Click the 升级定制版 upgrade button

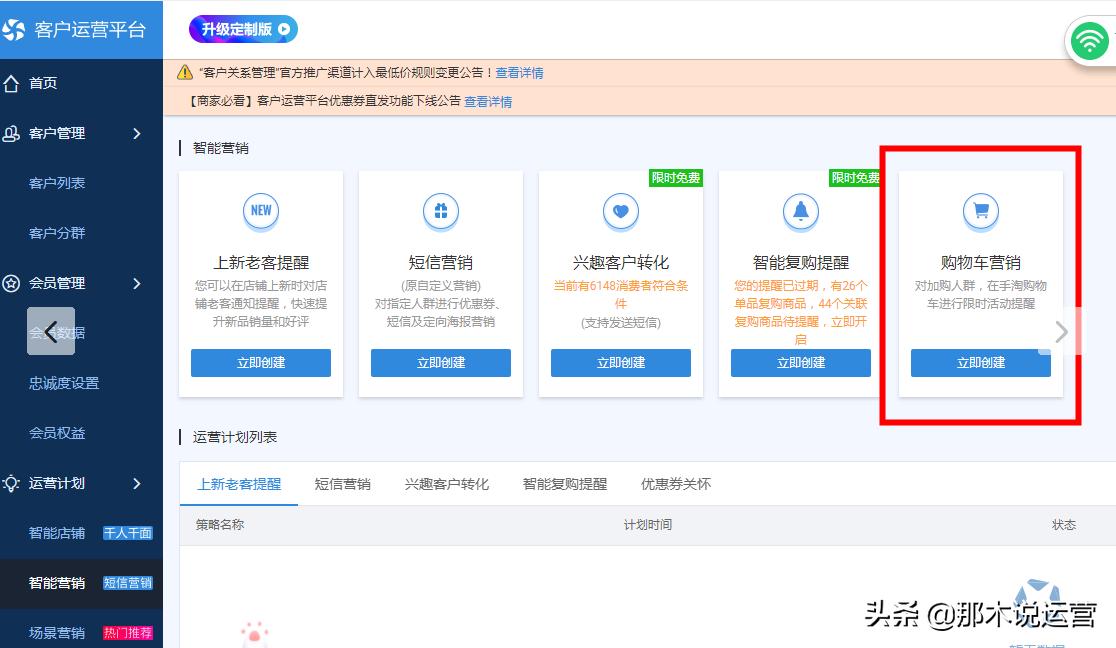[242, 29]
